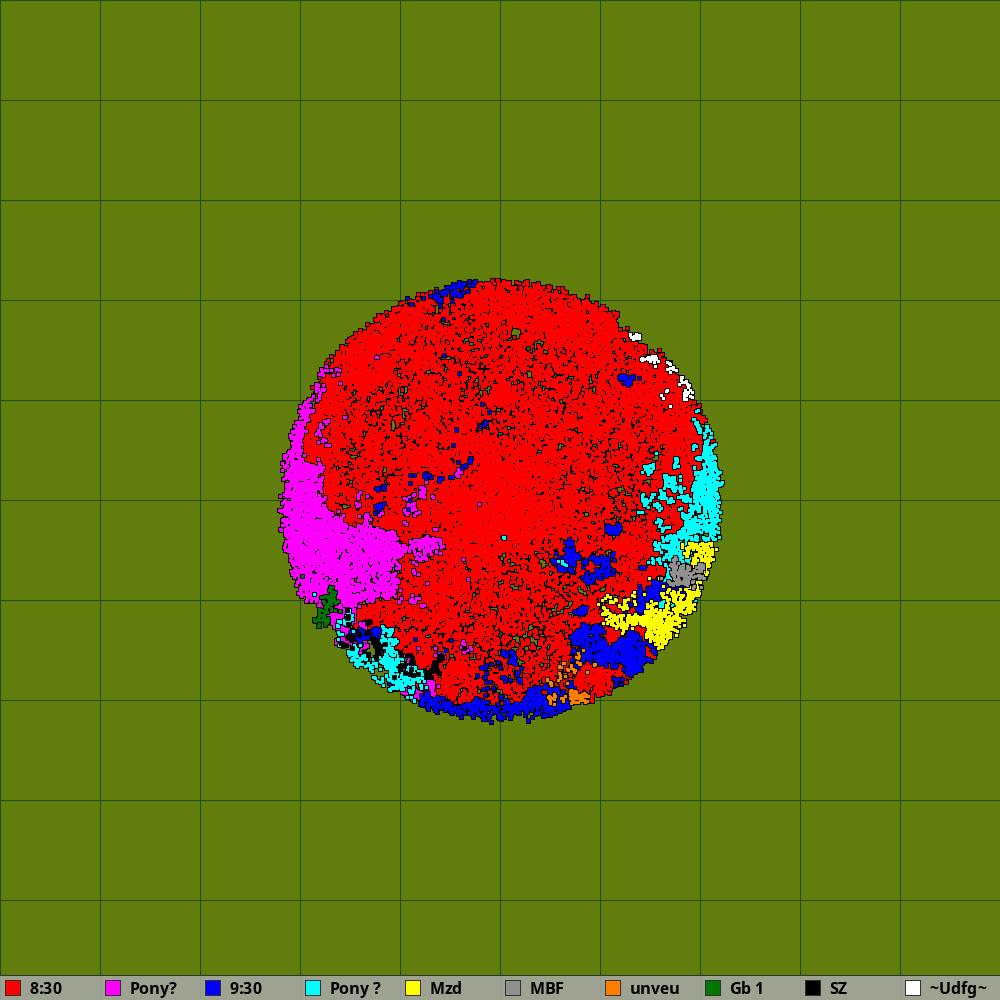
Task: Select the 'Gb 1' legend label
Action: pyautogui.click(x=747, y=988)
